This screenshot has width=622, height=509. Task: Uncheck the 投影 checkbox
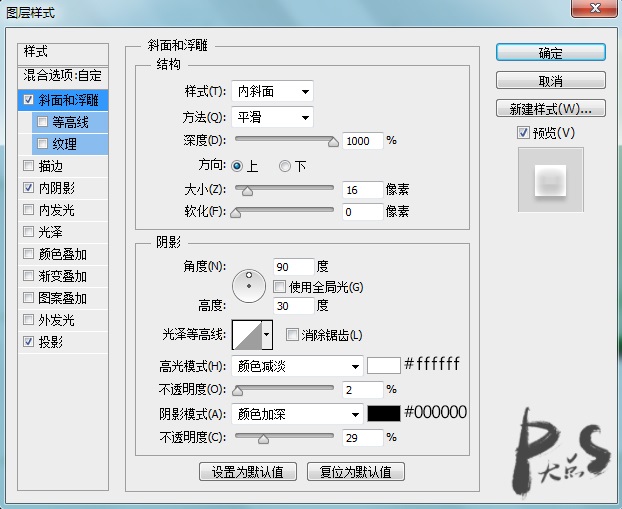click(x=28, y=341)
